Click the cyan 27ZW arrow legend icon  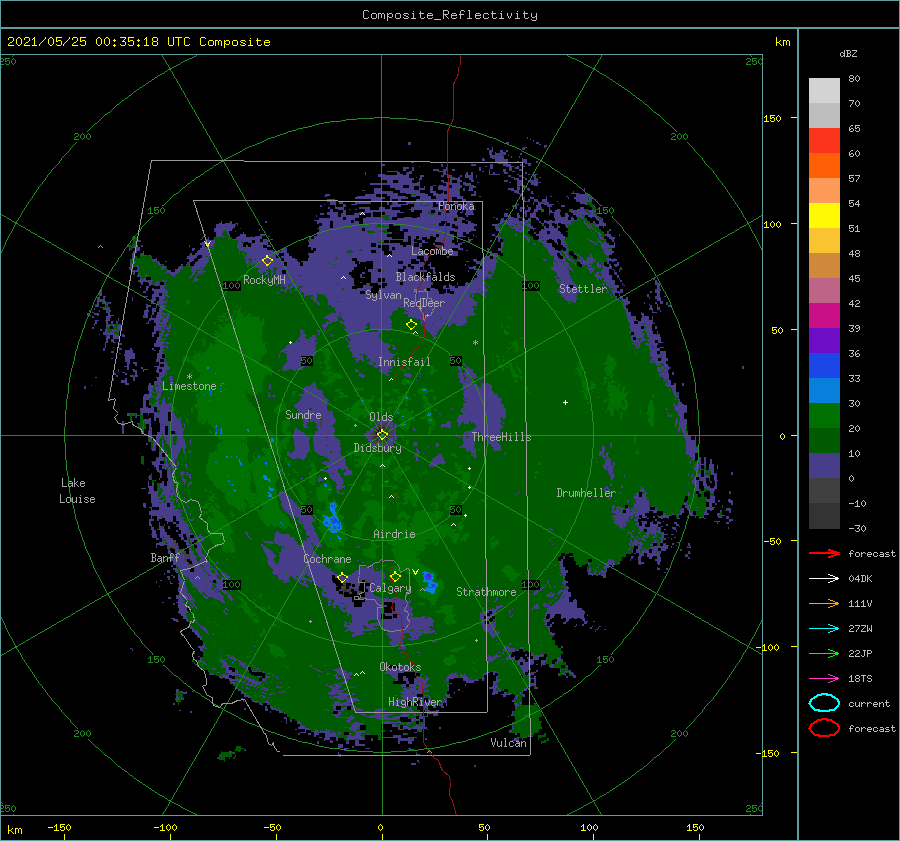tap(824, 629)
